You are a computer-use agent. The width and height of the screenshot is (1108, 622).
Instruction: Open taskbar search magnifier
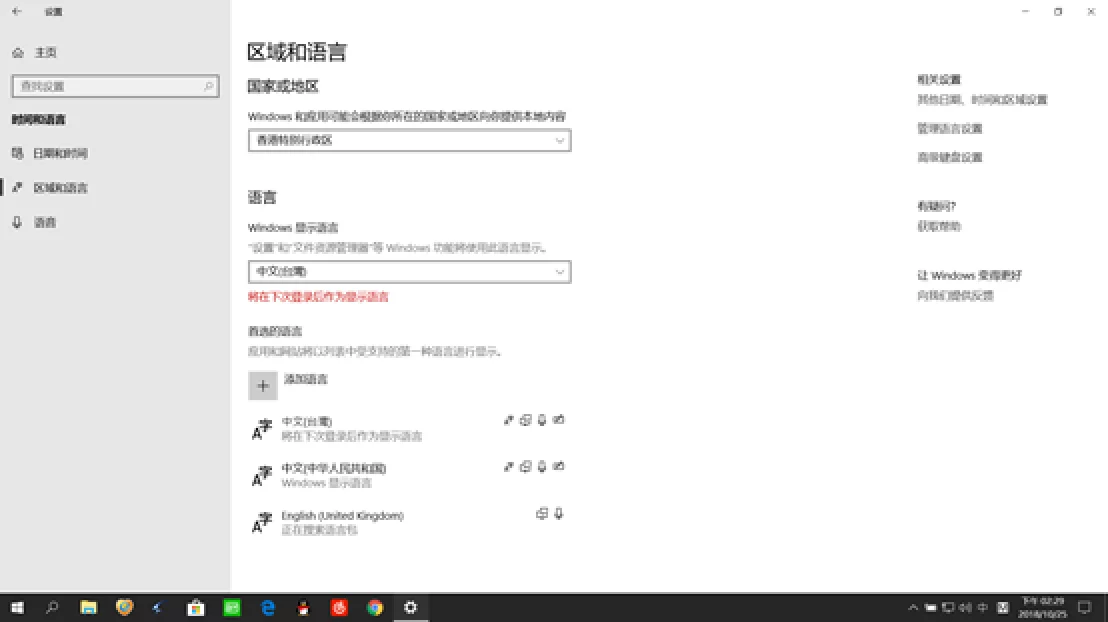coord(52,607)
